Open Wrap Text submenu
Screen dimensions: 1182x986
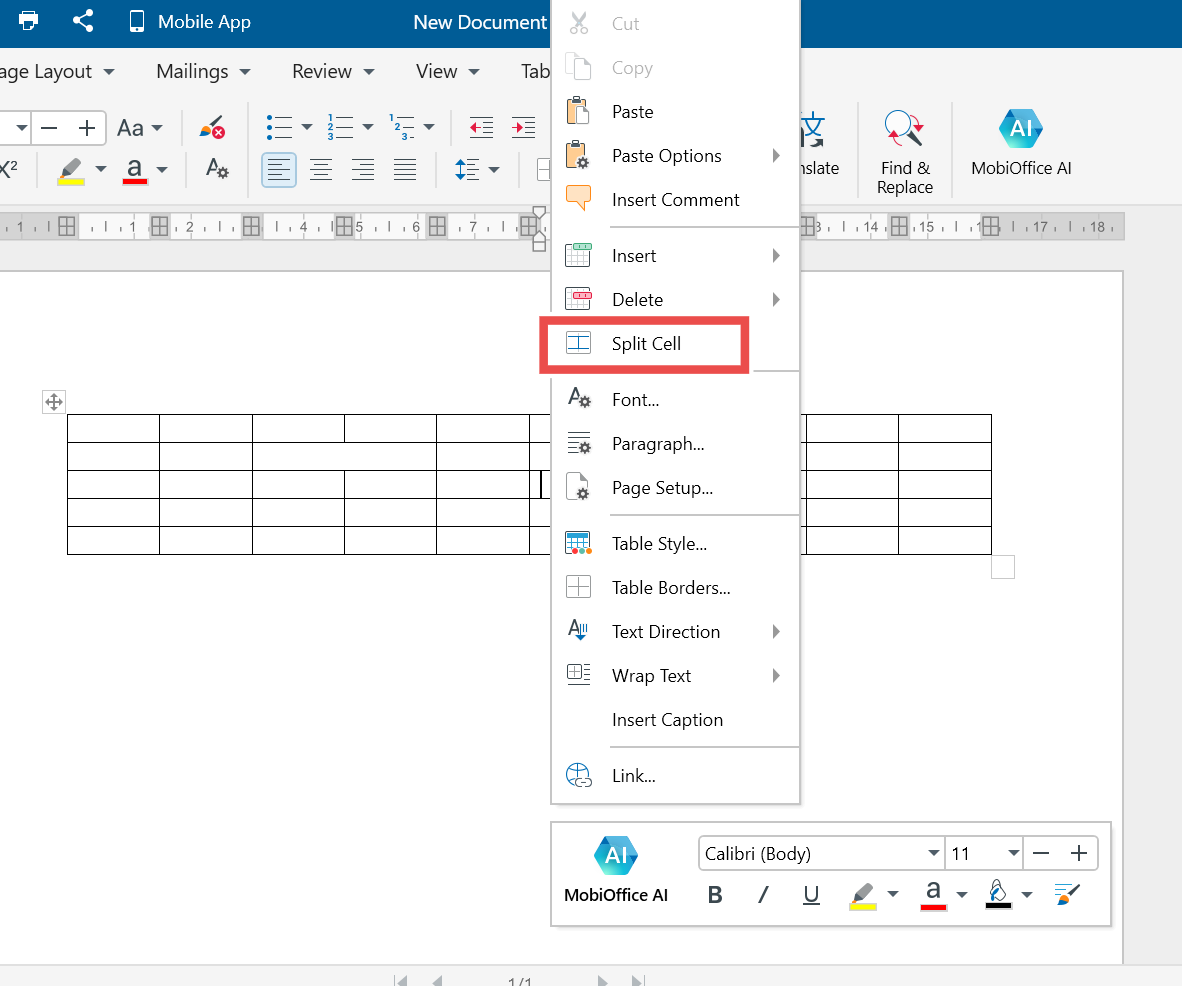point(675,675)
